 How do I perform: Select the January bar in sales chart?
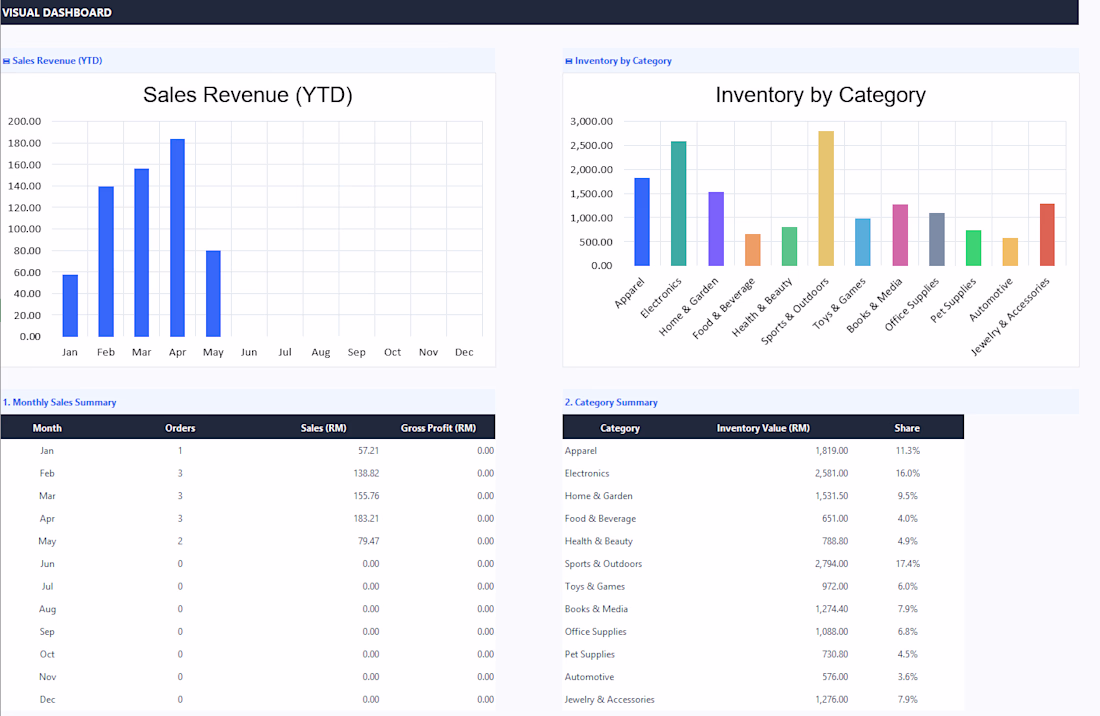70,306
